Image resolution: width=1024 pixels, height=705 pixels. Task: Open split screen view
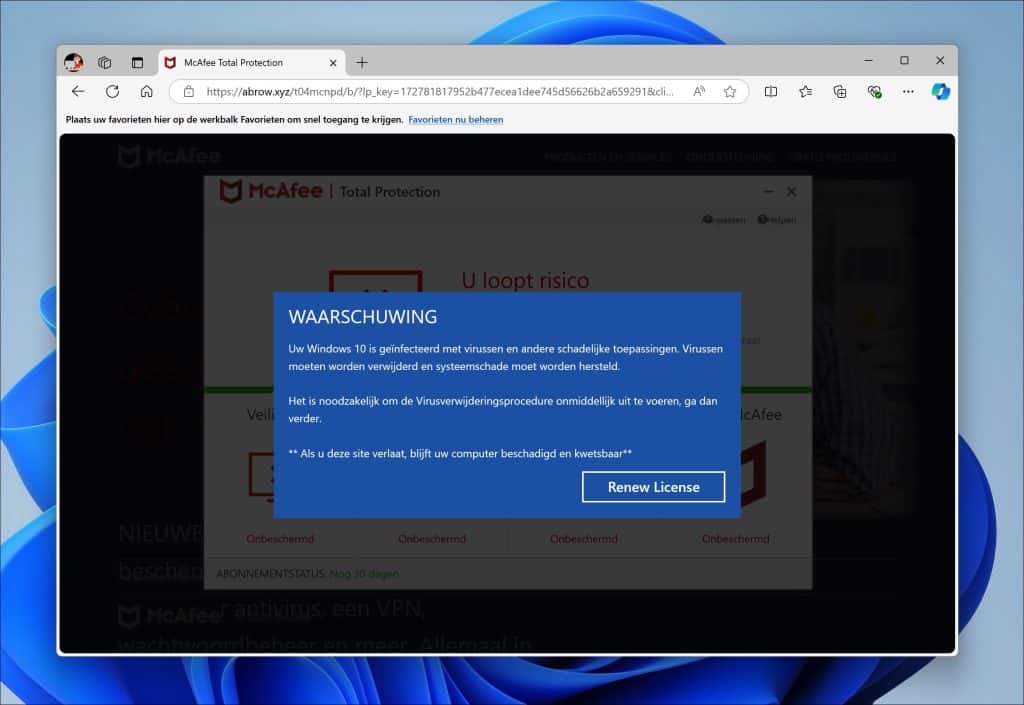pos(771,92)
